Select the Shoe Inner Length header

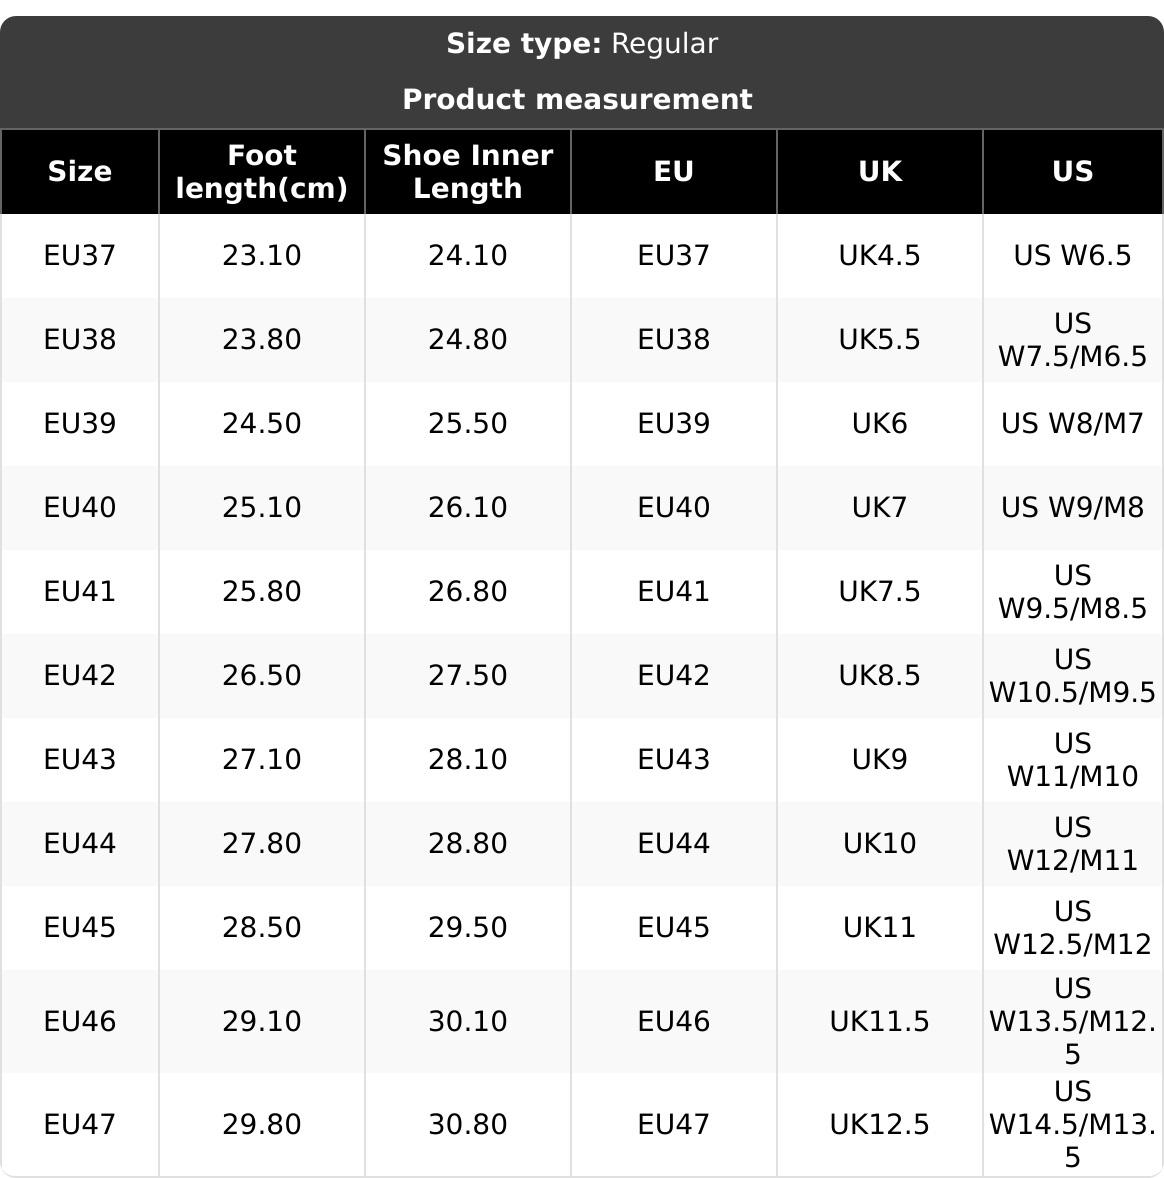point(468,172)
